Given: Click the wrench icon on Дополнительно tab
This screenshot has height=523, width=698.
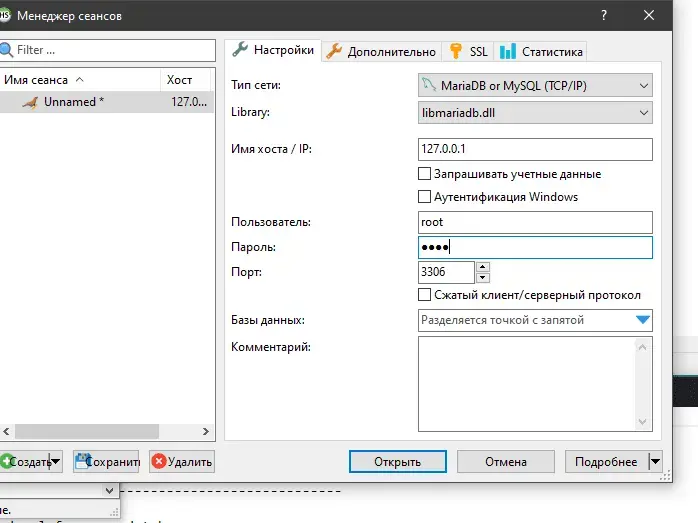Looking at the screenshot, I should 334,51.
